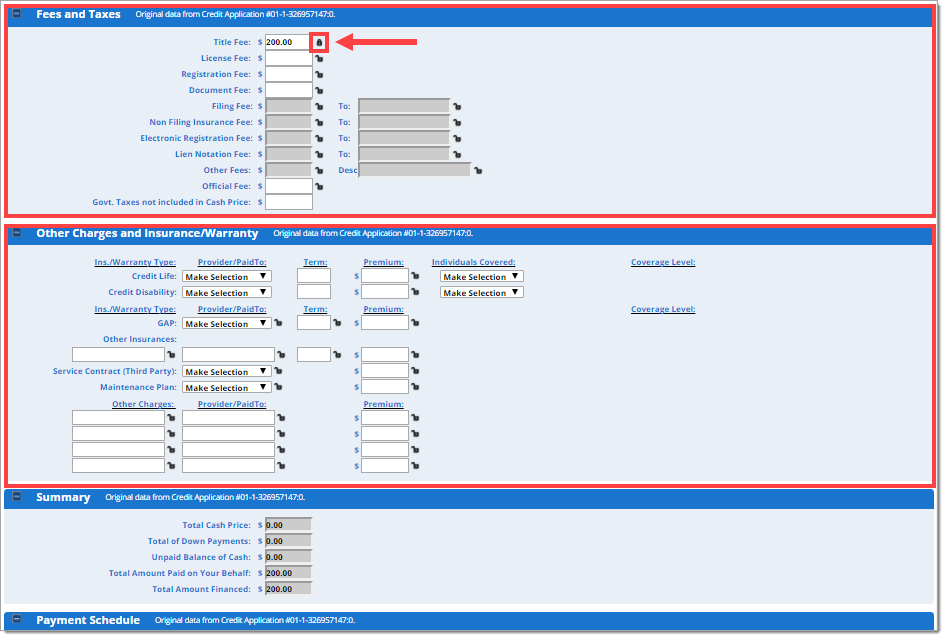Collapse the Summary section
Image resolution: width=945 pixels, height=638 pixels.
tap(16, 497)
